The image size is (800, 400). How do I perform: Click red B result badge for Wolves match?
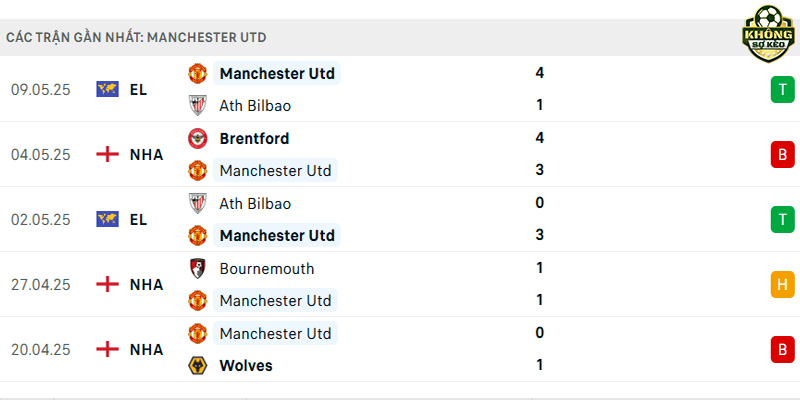(x=783, y=349)
